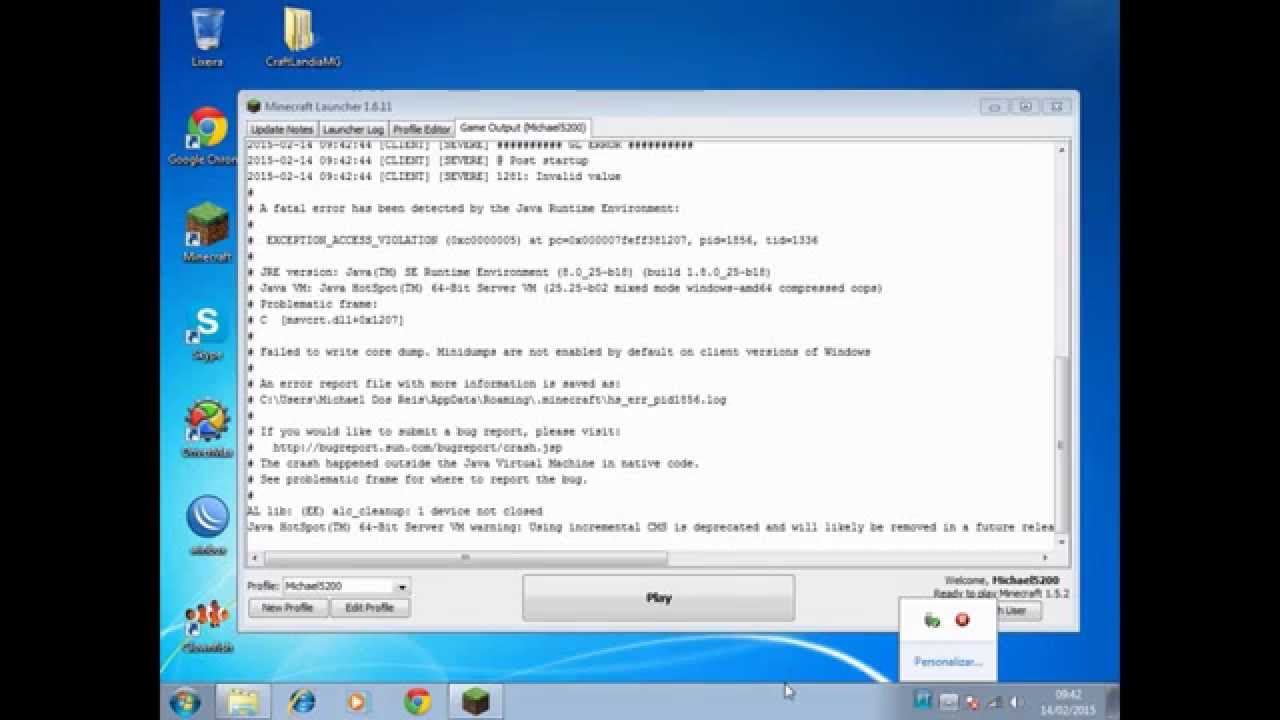Image resolution: width=1280 pixels, height=720 pixels.
Task: Click the 'See problematic frame' log line
Action: (417, 479)
